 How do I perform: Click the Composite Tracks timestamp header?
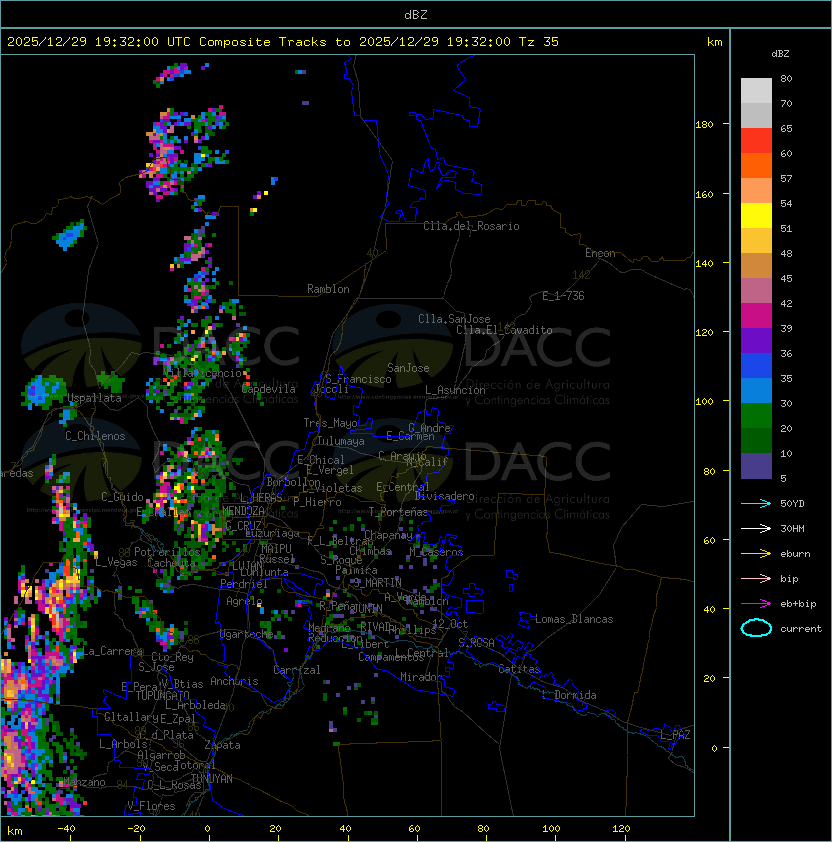[283, 42]
